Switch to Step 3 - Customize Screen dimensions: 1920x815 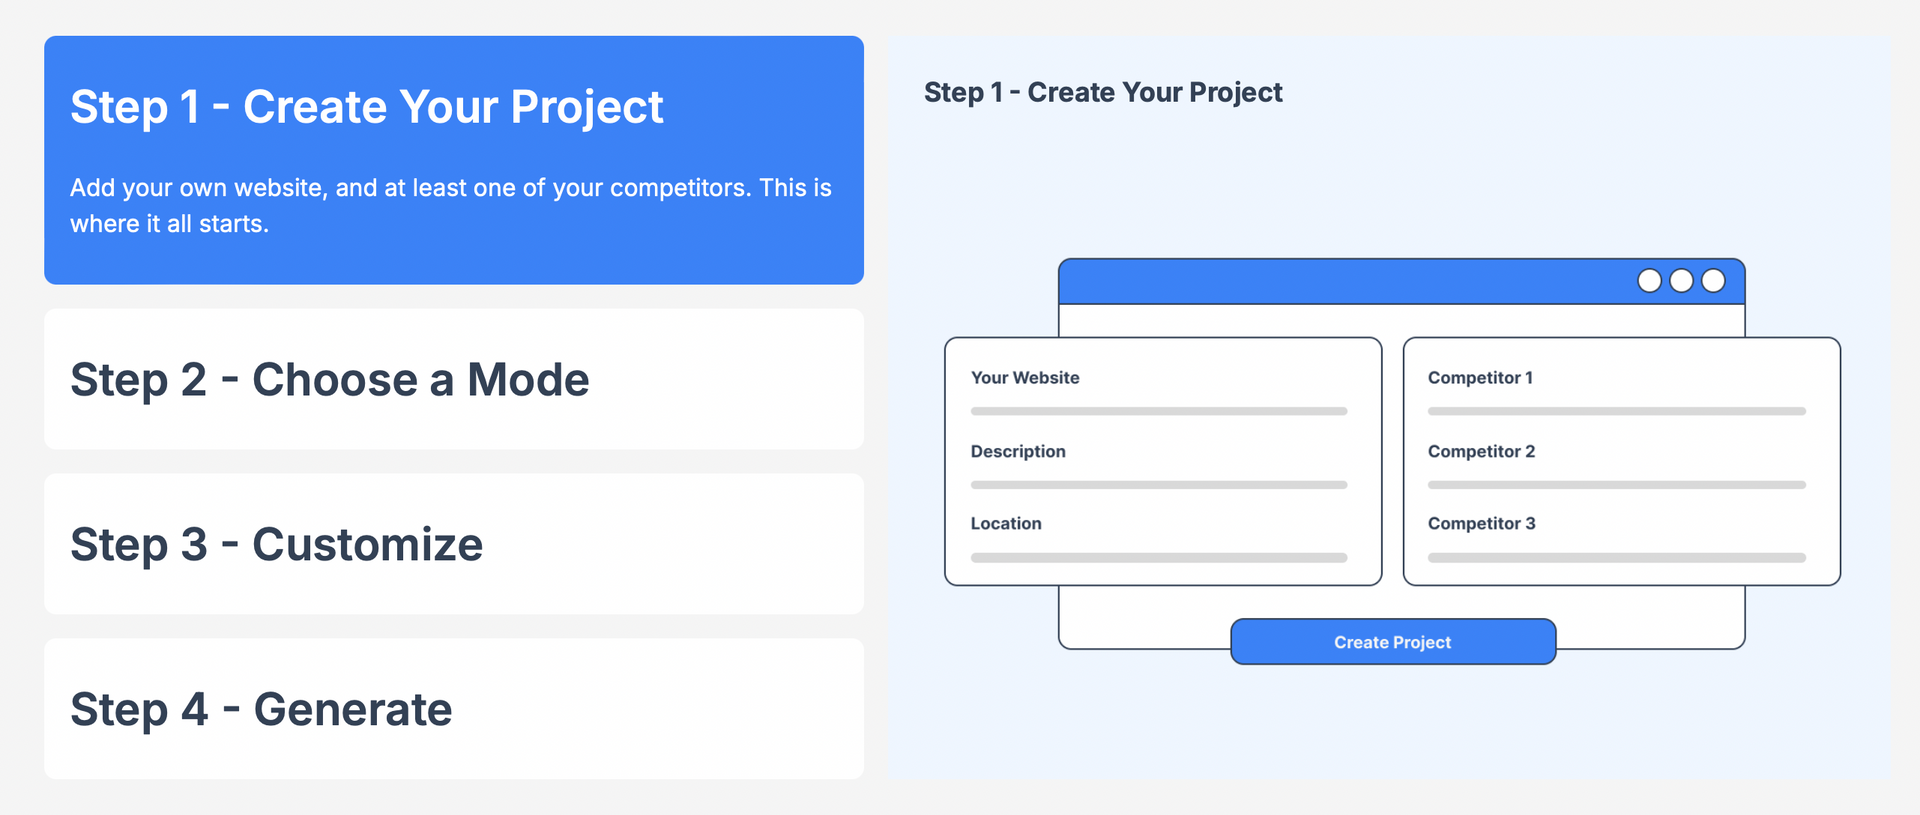point(454,544)
